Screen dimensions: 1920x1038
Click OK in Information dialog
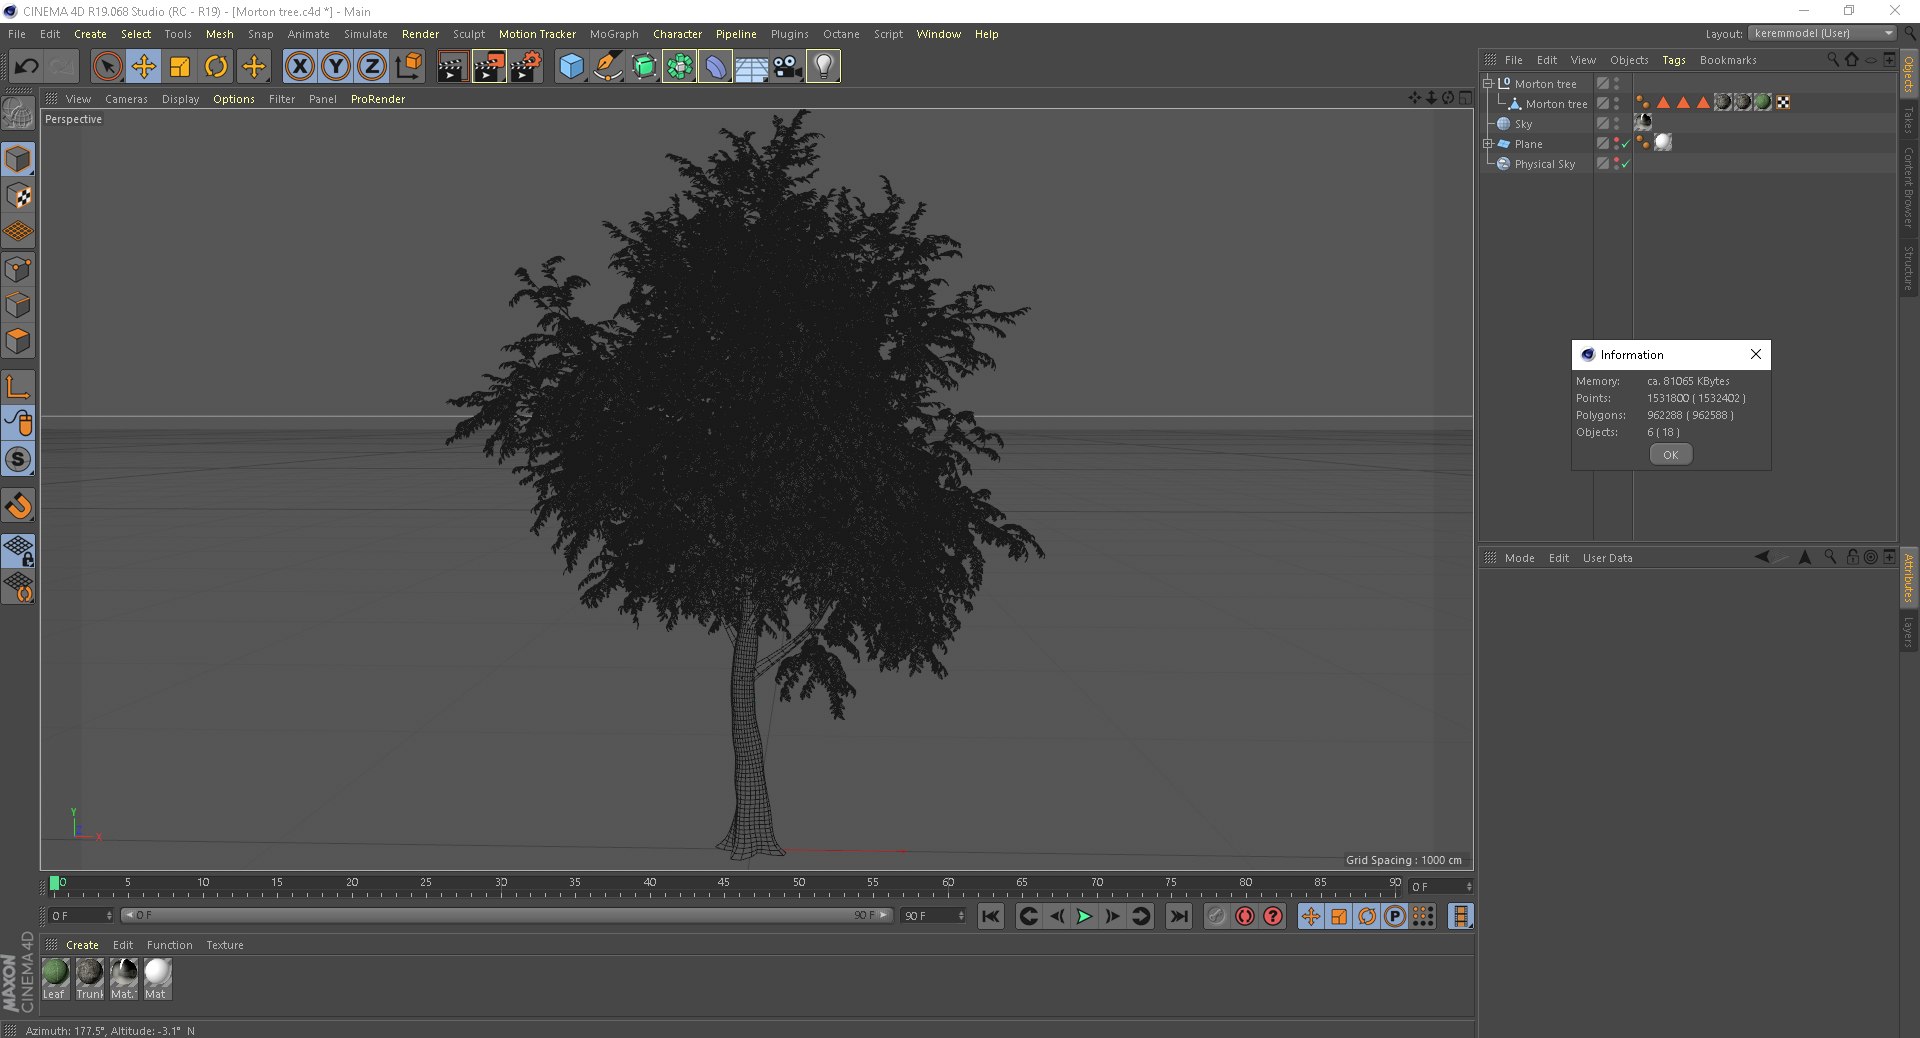(x=1671, y=454)
